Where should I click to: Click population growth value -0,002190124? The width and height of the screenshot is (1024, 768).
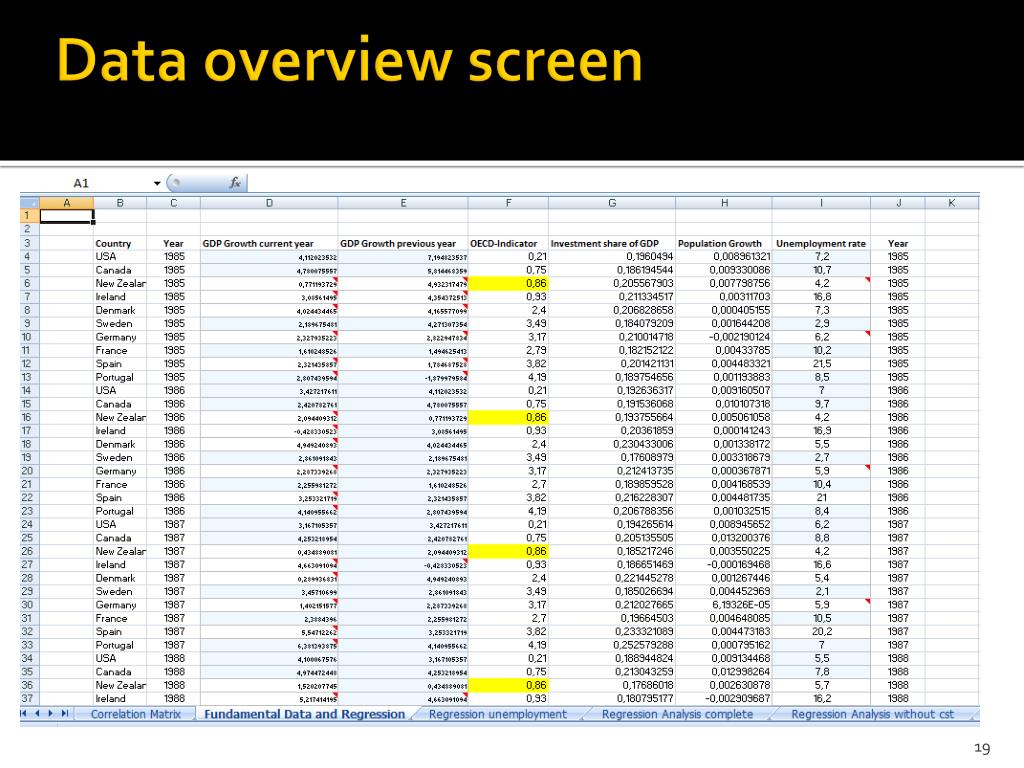click(724, 337)
